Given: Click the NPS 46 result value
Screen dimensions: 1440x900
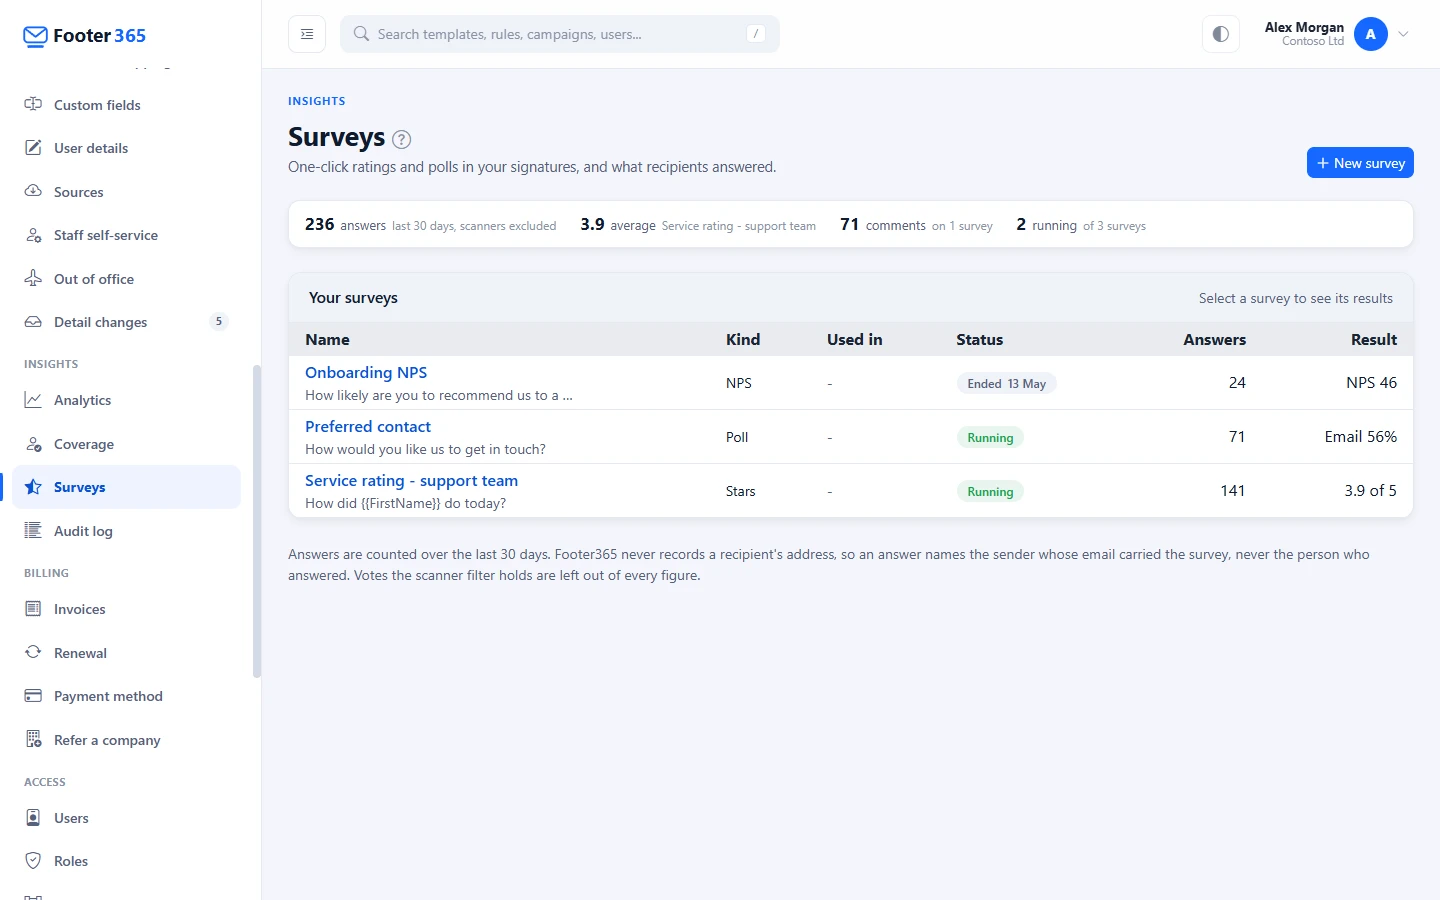Looking at the screenshot, I should (x=1371, y=383).
